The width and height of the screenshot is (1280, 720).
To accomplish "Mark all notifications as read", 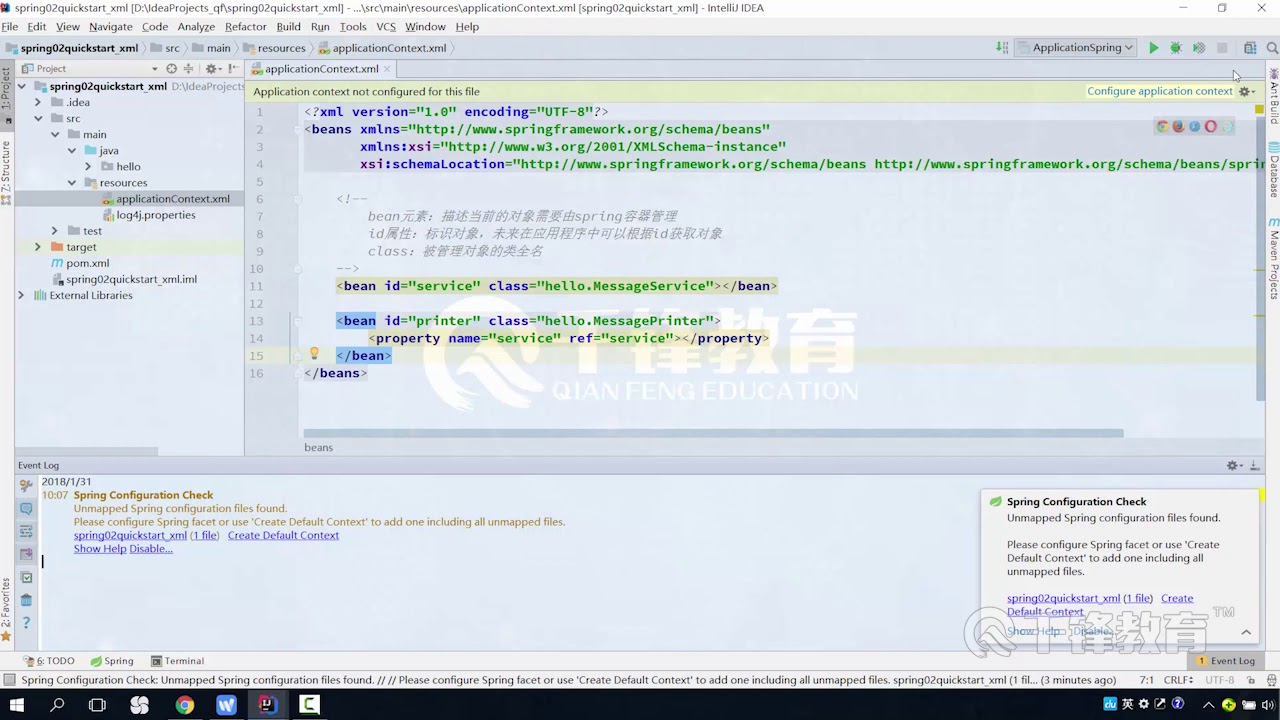I will coord(26,578).
